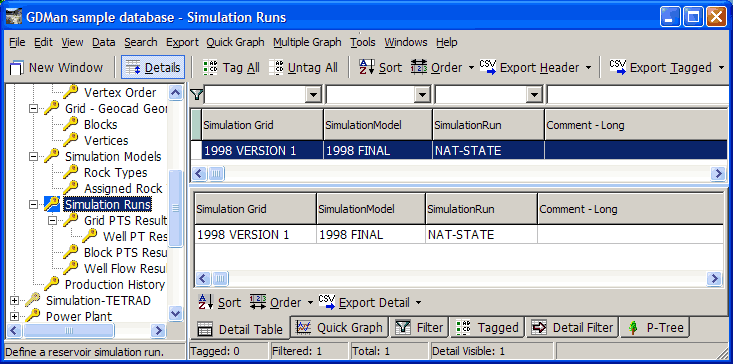Viewport: 733px width, 364px height.
Task: Click the top toolbar Sort icon
Action: (366, 68)
